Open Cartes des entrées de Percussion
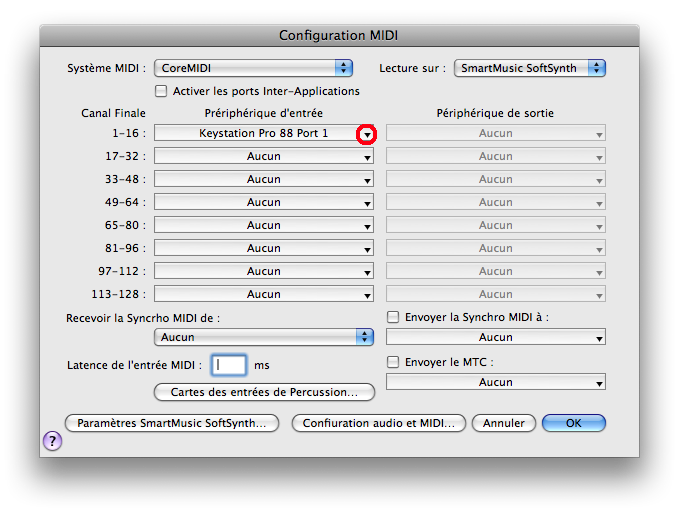679x512 pixels. click(264, 392)
